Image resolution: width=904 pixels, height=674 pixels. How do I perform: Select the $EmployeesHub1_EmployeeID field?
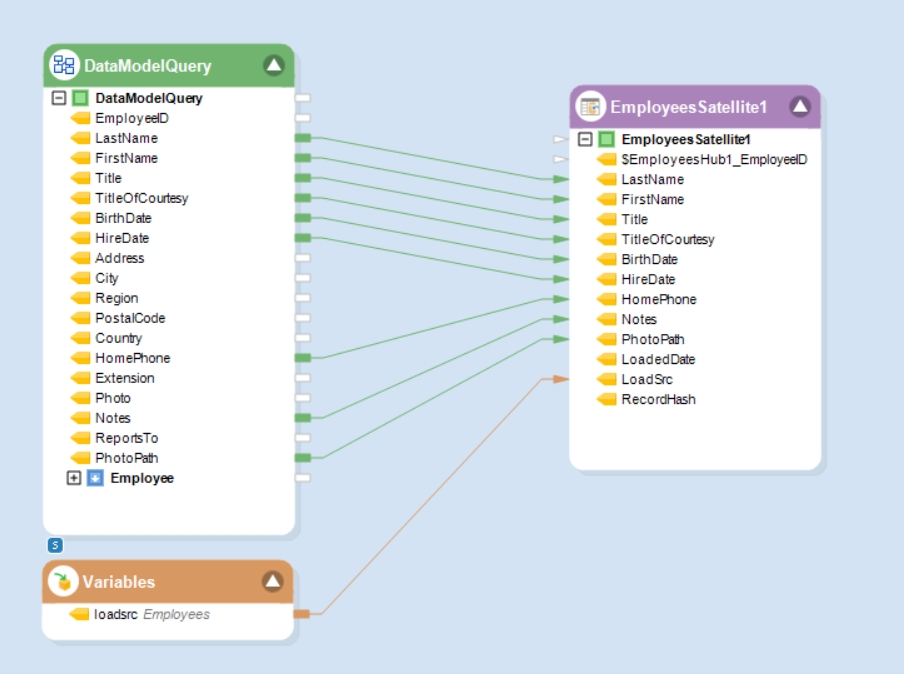[x=713, y=159]
